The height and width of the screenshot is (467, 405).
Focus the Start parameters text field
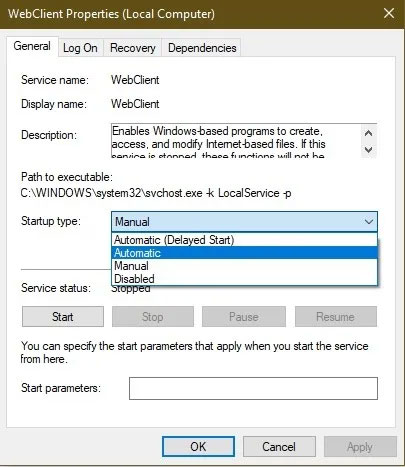tap(253, 388)
